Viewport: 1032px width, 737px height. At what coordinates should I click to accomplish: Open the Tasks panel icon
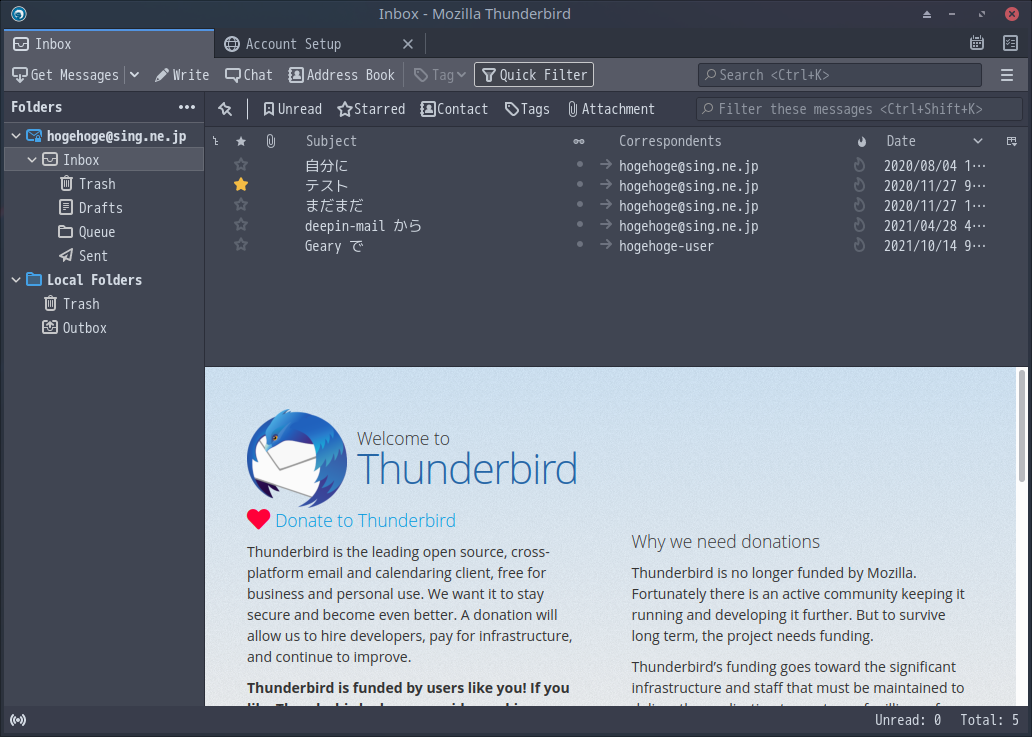tap(1010, 43)
